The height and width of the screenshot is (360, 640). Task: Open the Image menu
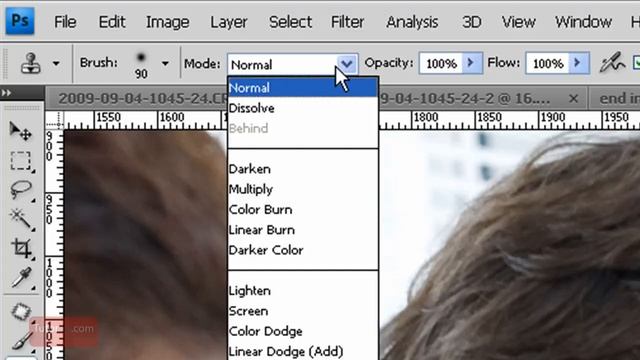pyautogui.click(x=167, y=22)
